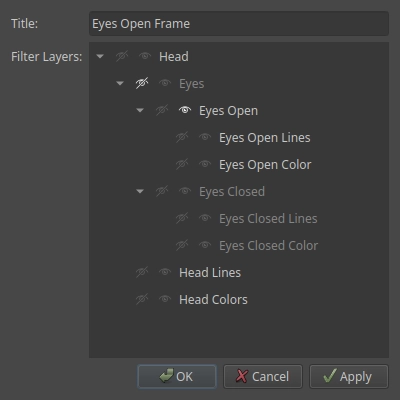Click the eye show icon for Head

[x=145, y=56]
